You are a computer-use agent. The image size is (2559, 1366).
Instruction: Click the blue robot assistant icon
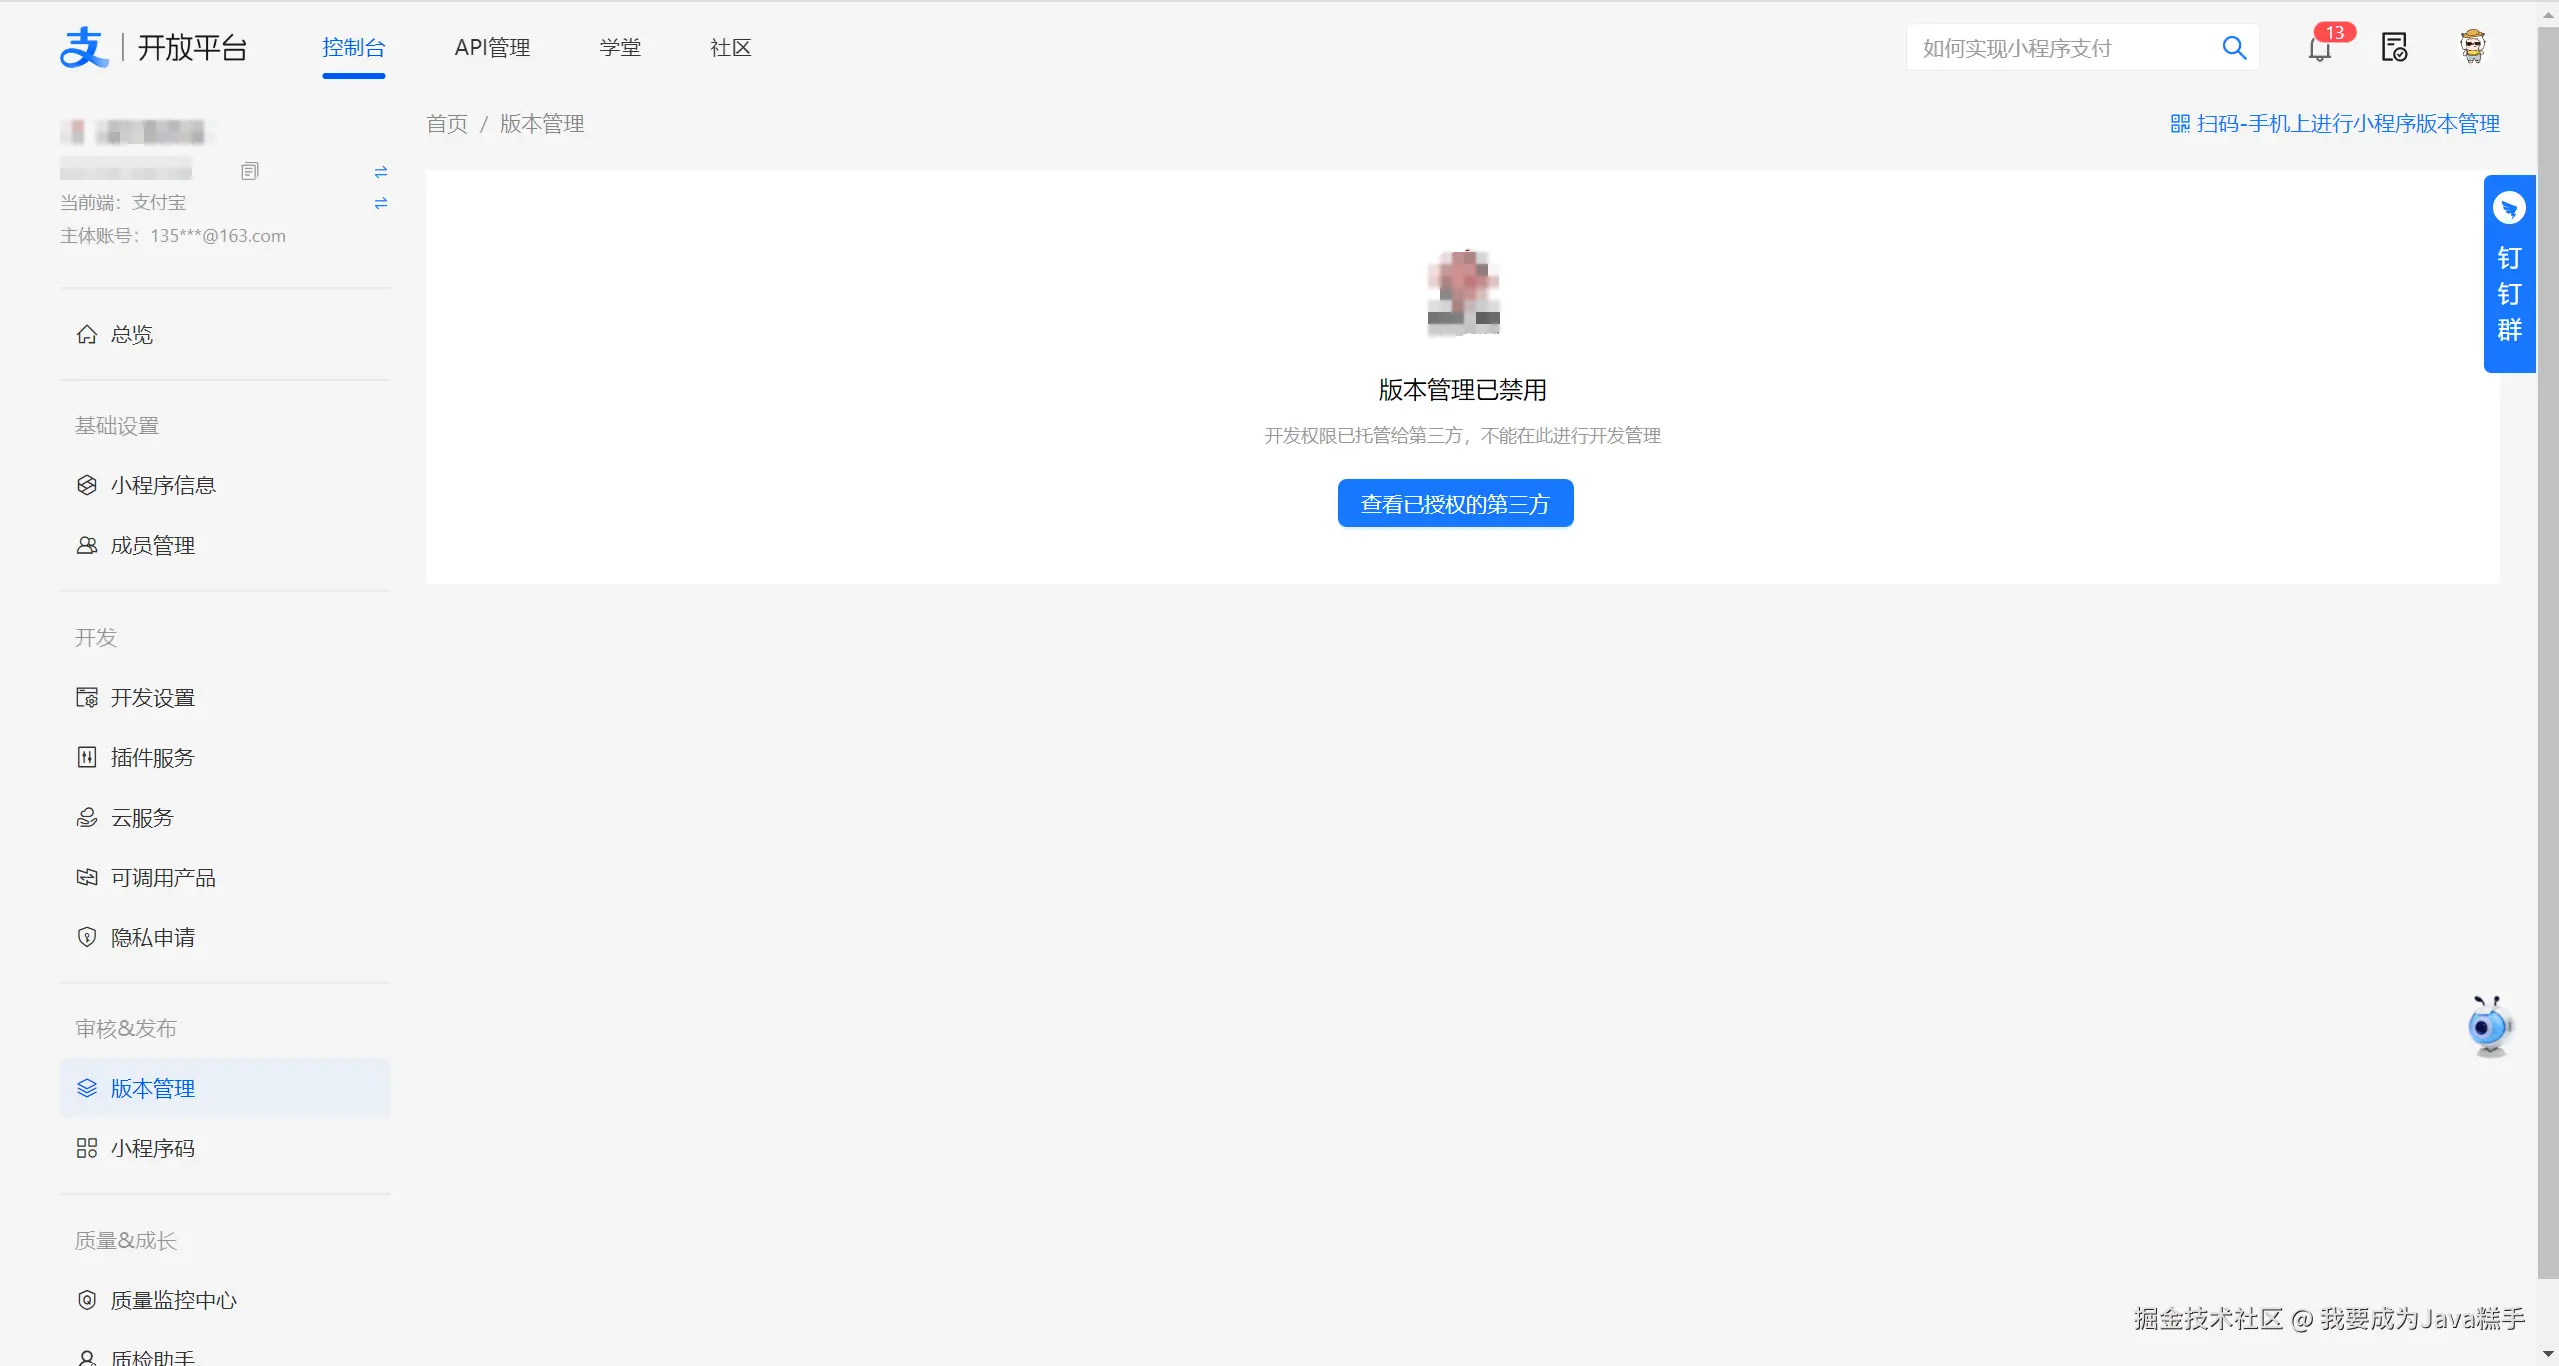pyautogui.click(x=2488, y=1026)
